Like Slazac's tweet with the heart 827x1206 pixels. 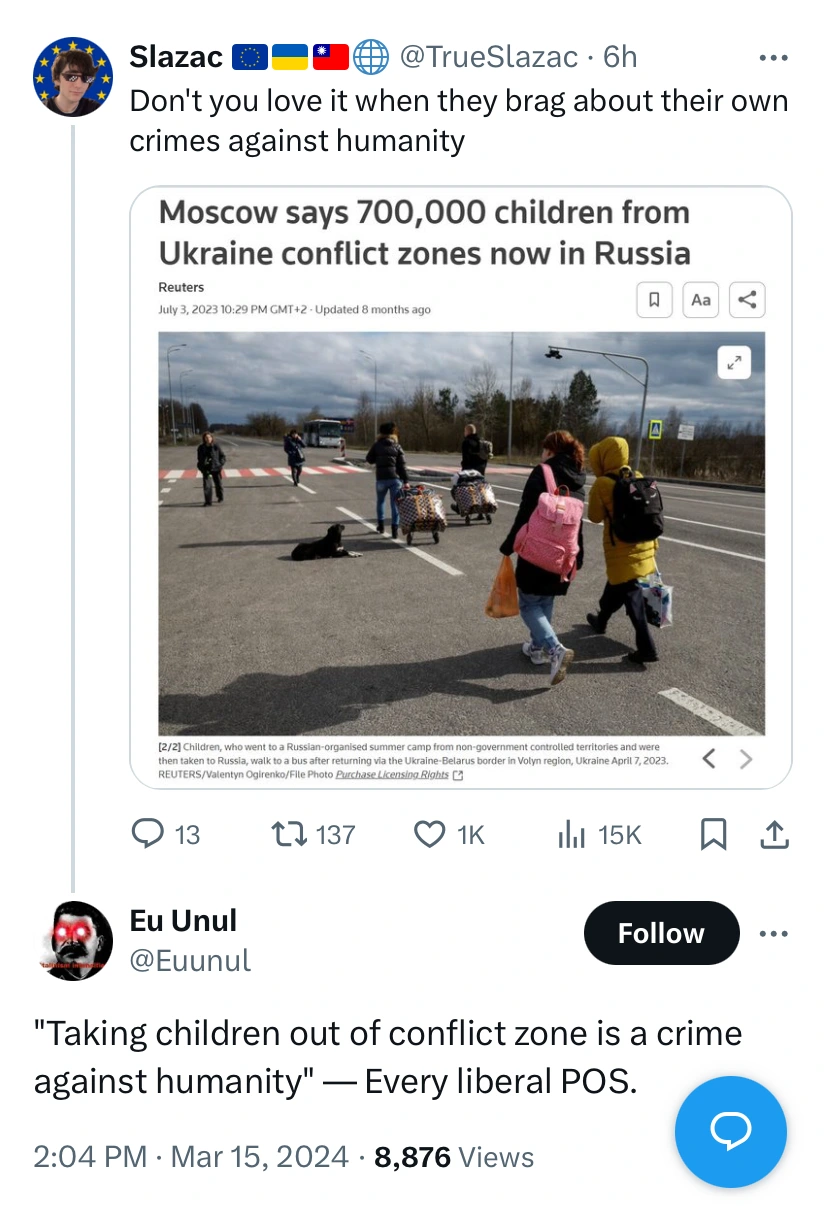coord(429,833)
